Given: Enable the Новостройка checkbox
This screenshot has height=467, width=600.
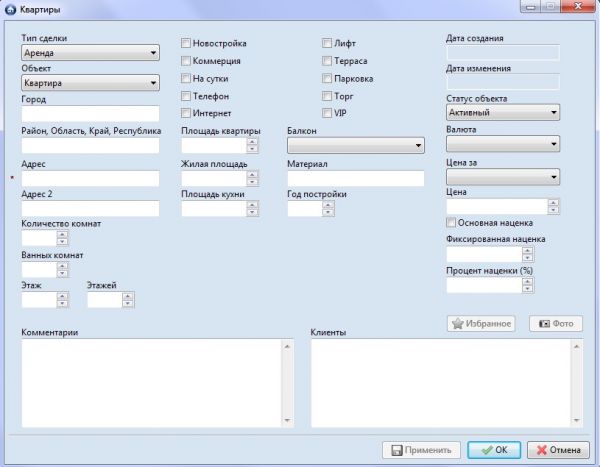Looking at the screenshot, I should tap(186, 43).
